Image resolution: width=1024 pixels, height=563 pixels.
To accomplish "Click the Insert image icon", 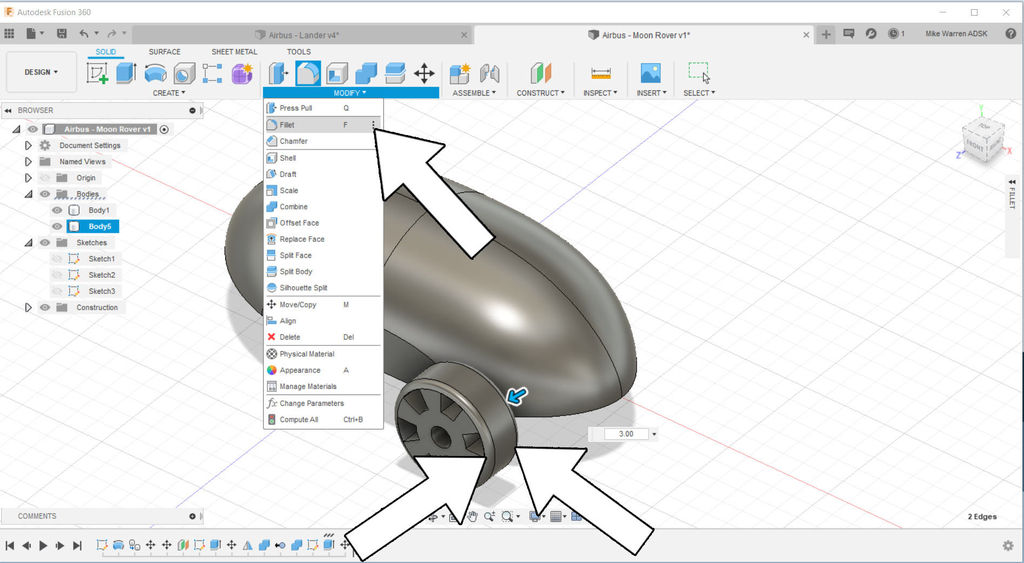I will tap(650, 73).
